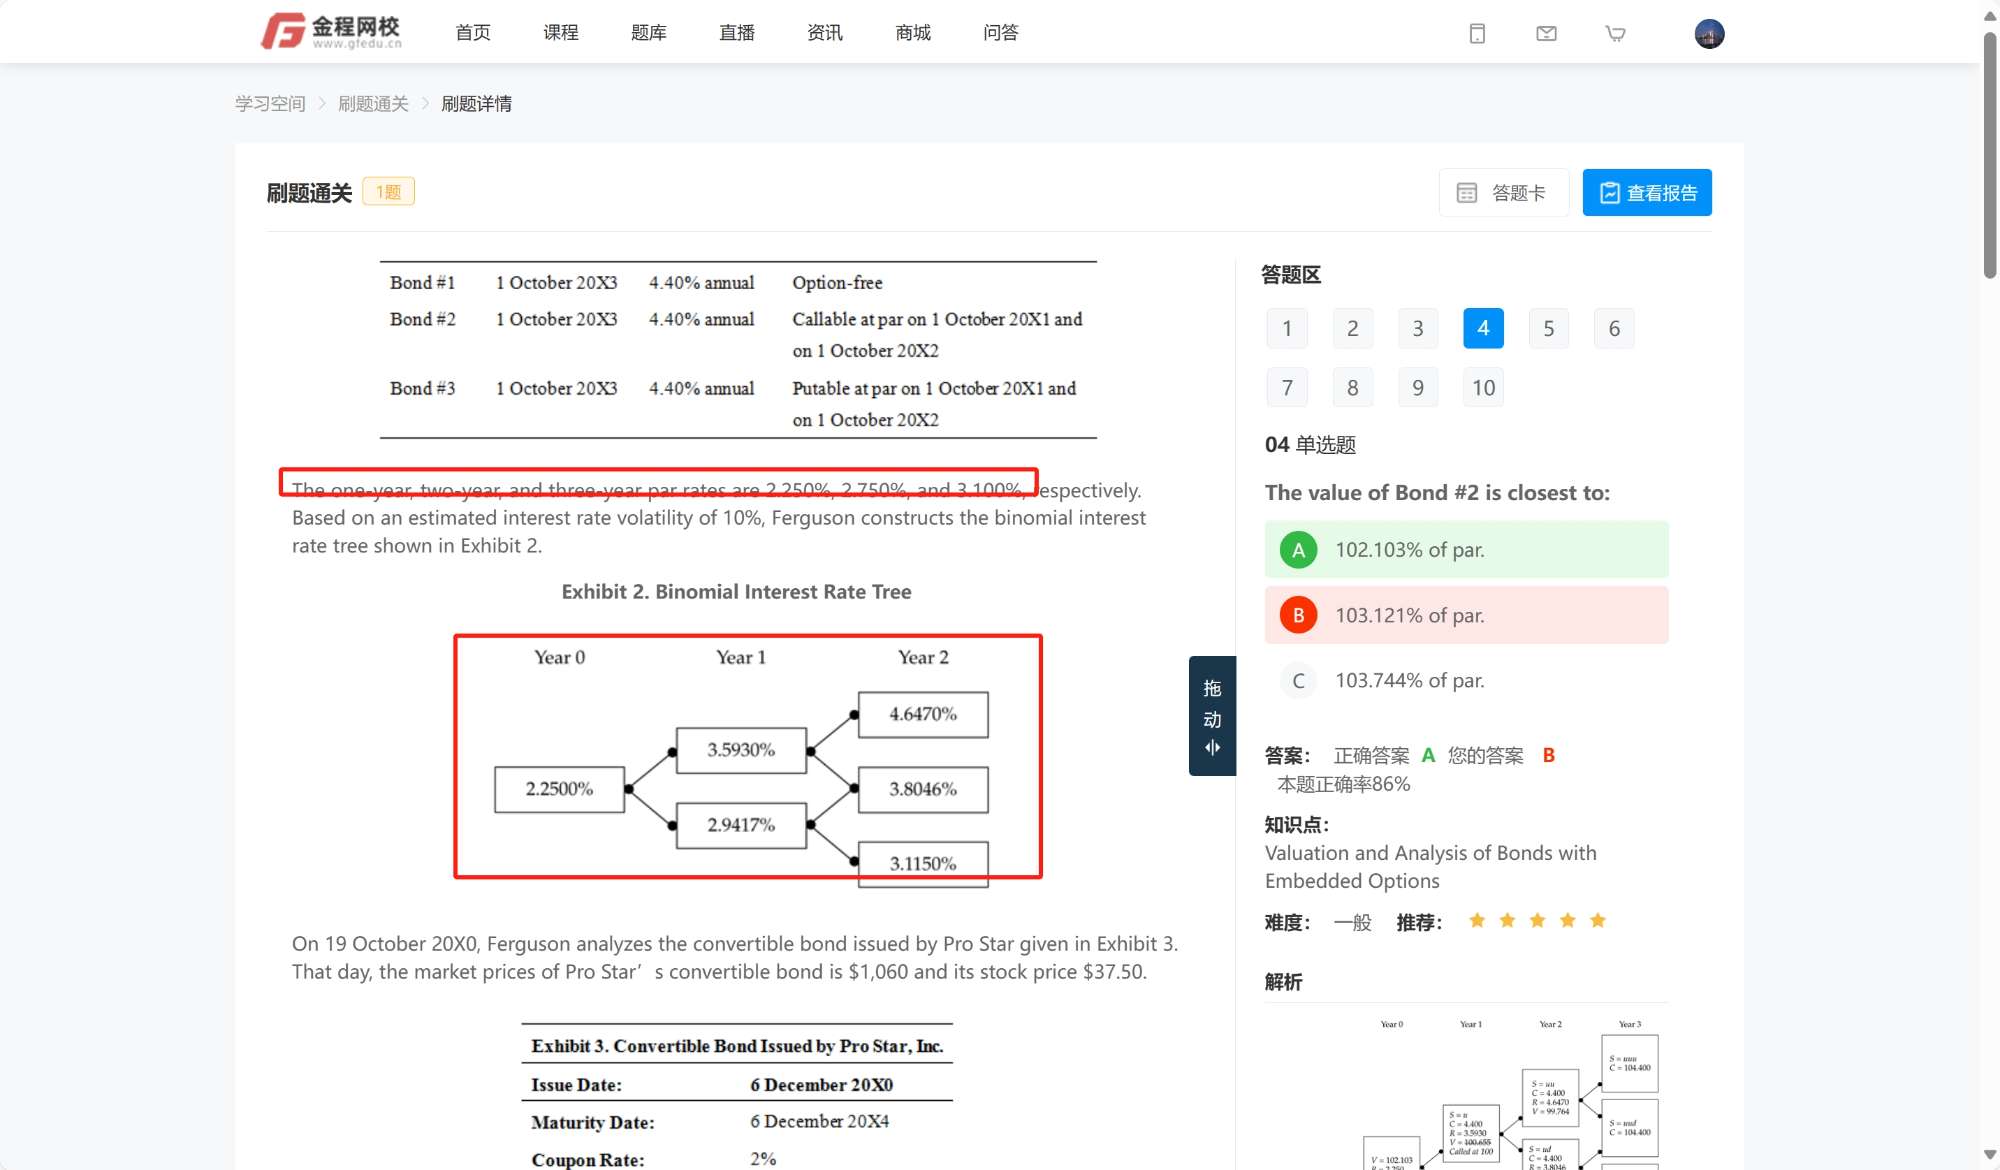This screenshot has height=1170, width=2000.
Task: Open the shopping cart icon
Action: (x=1615, y=33)
